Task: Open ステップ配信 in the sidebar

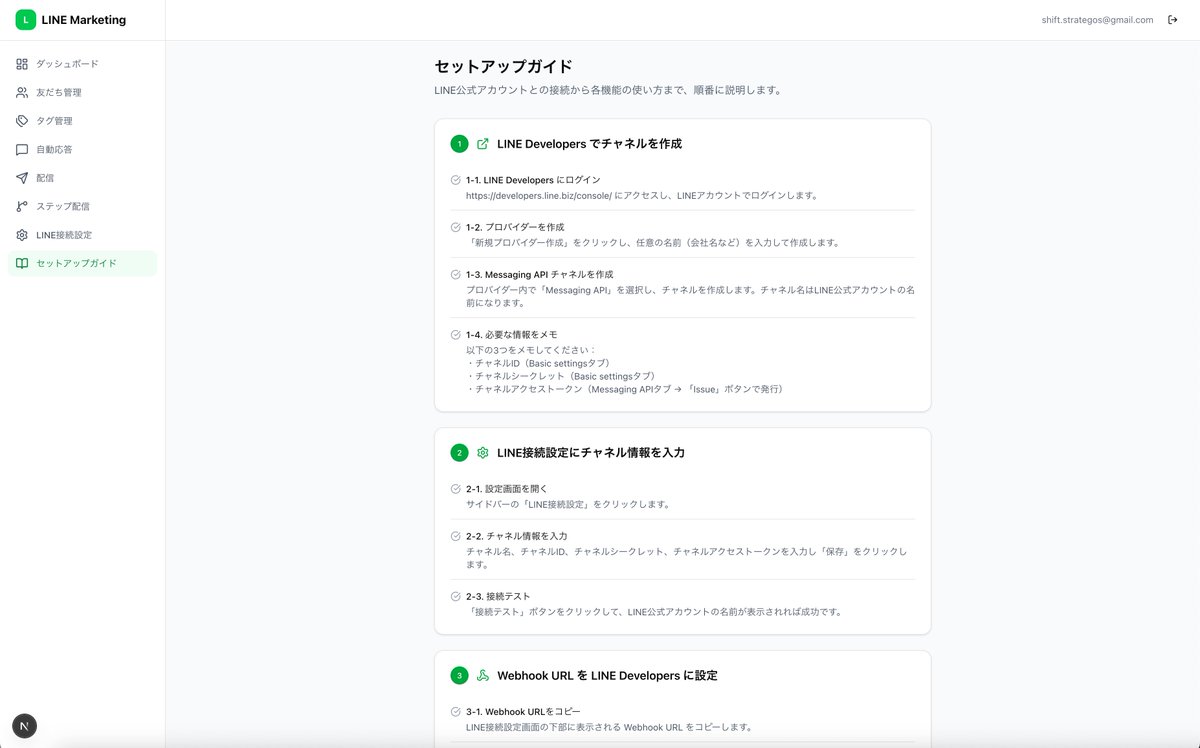Action: [82, 207]
